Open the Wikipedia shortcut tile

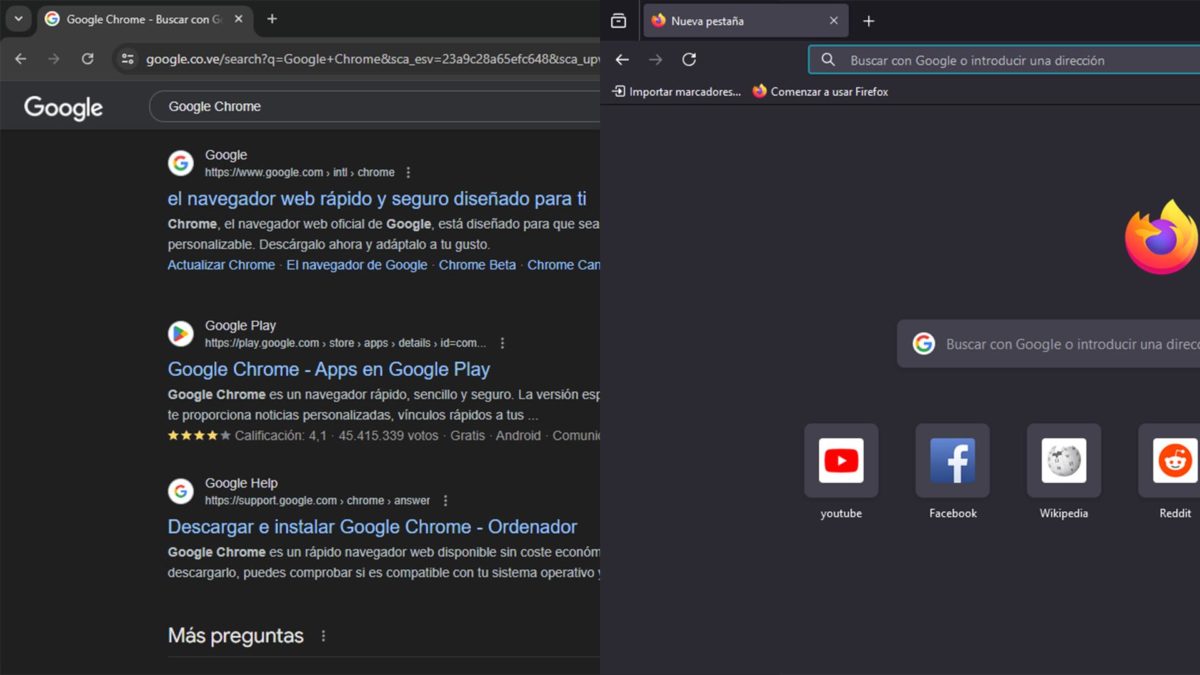click(1063, 460)
